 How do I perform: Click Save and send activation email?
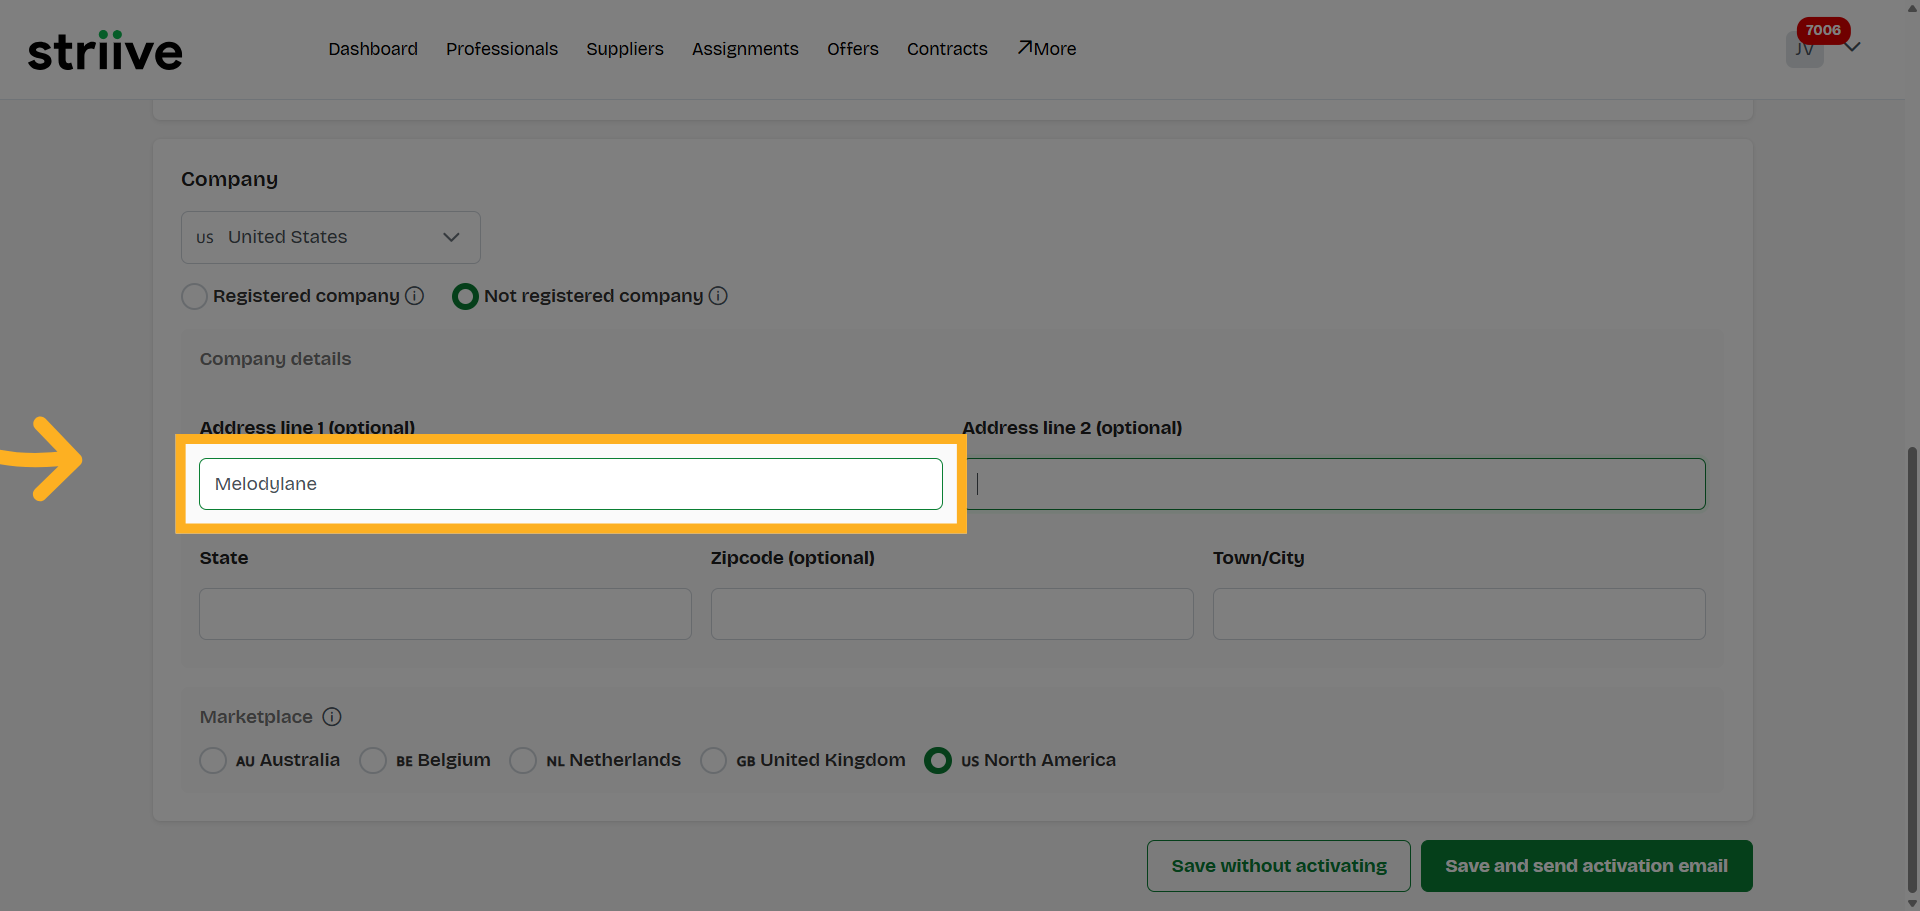tap(1586, 865)
